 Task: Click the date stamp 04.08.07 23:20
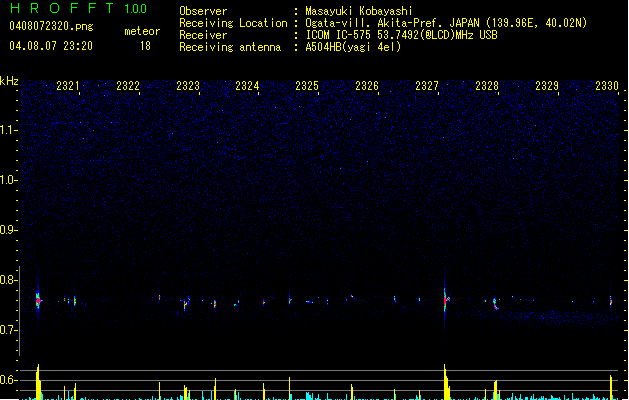(x=51, y=46)
